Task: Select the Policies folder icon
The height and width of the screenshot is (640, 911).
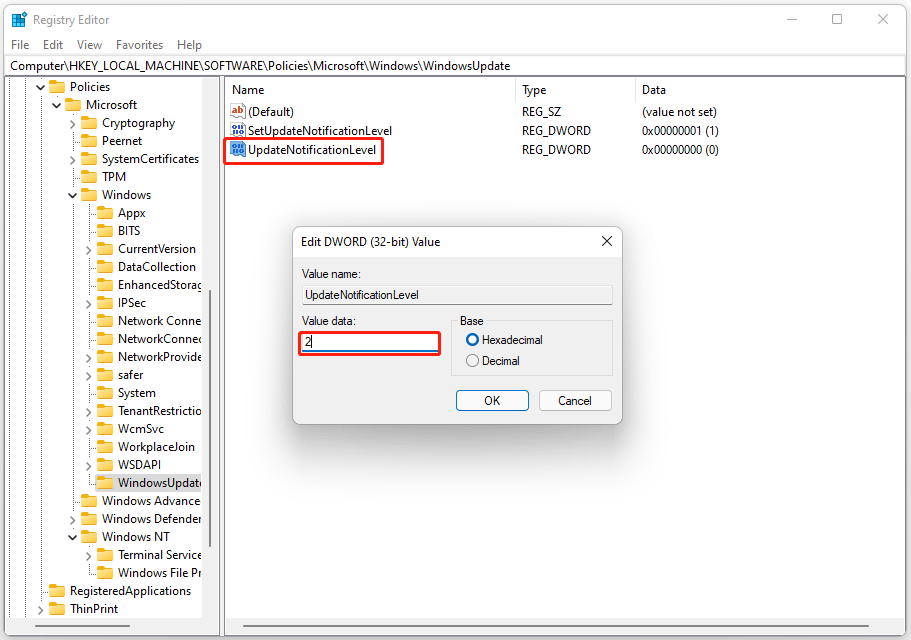Action: coord(57,87)
